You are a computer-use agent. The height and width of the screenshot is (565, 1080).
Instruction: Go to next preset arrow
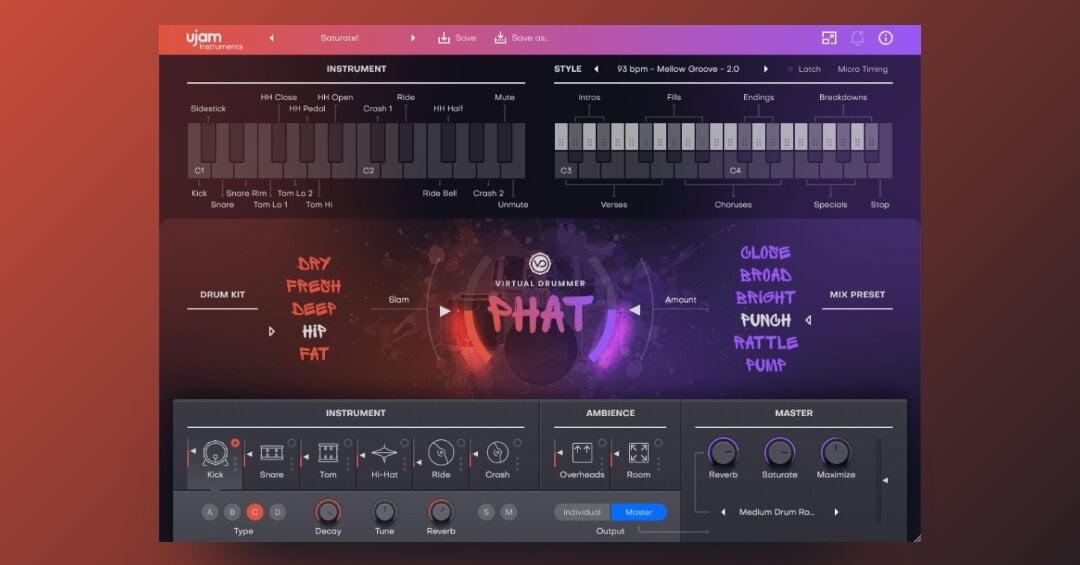pos(413,39)
